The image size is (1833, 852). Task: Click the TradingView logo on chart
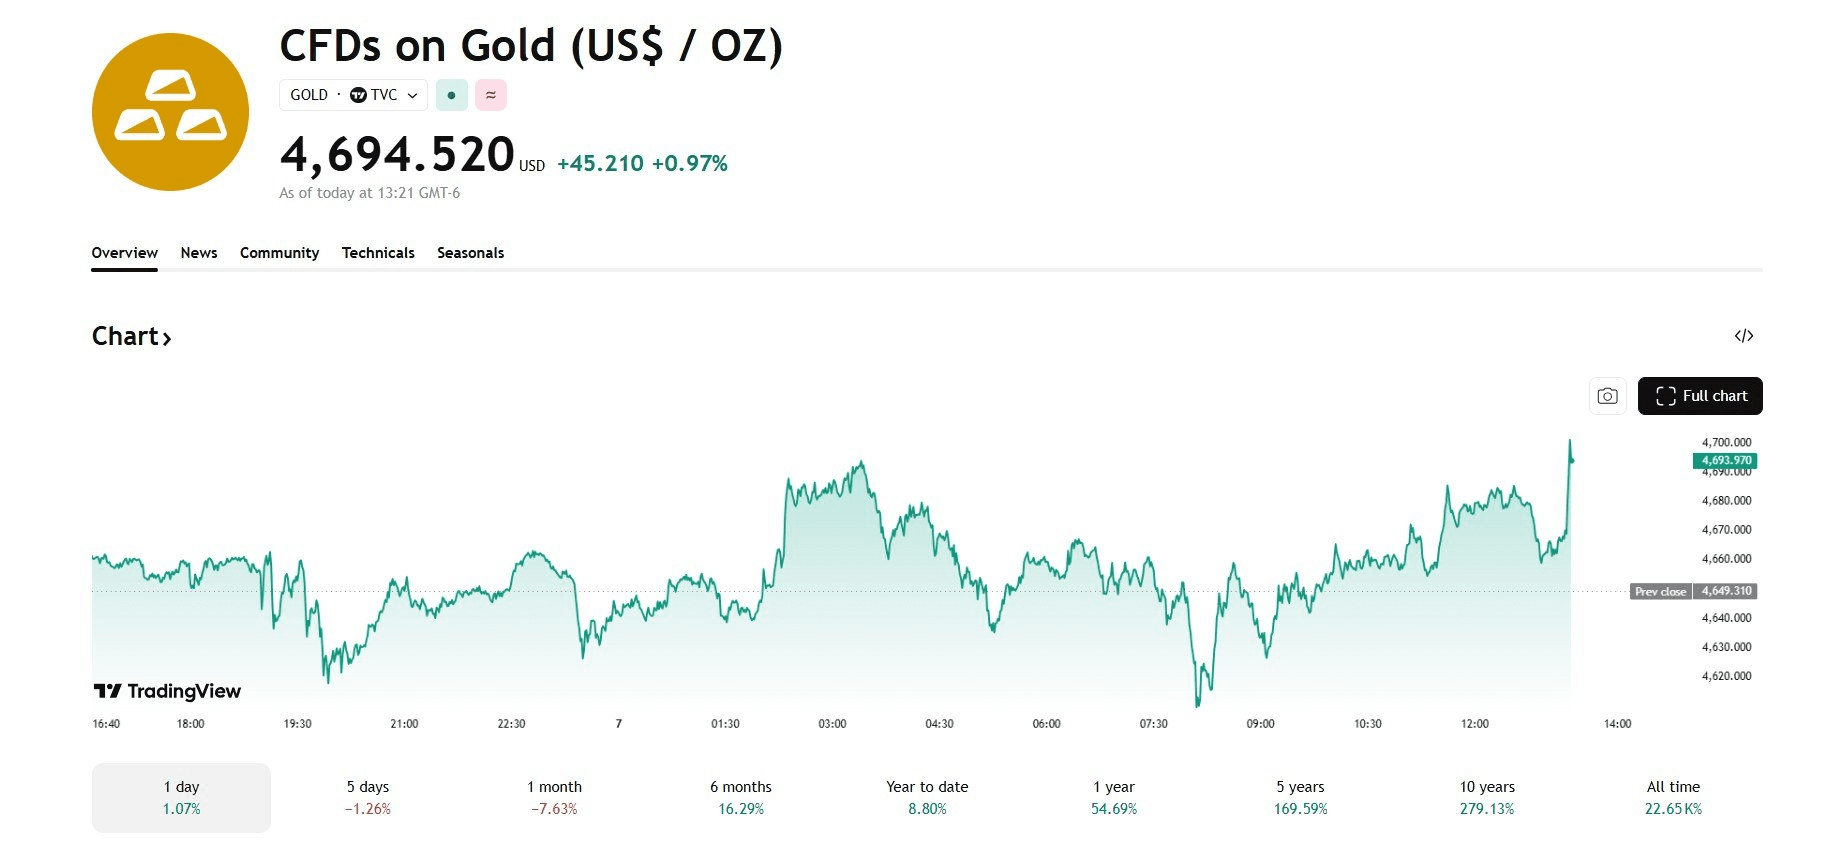(x=167, y=691)
